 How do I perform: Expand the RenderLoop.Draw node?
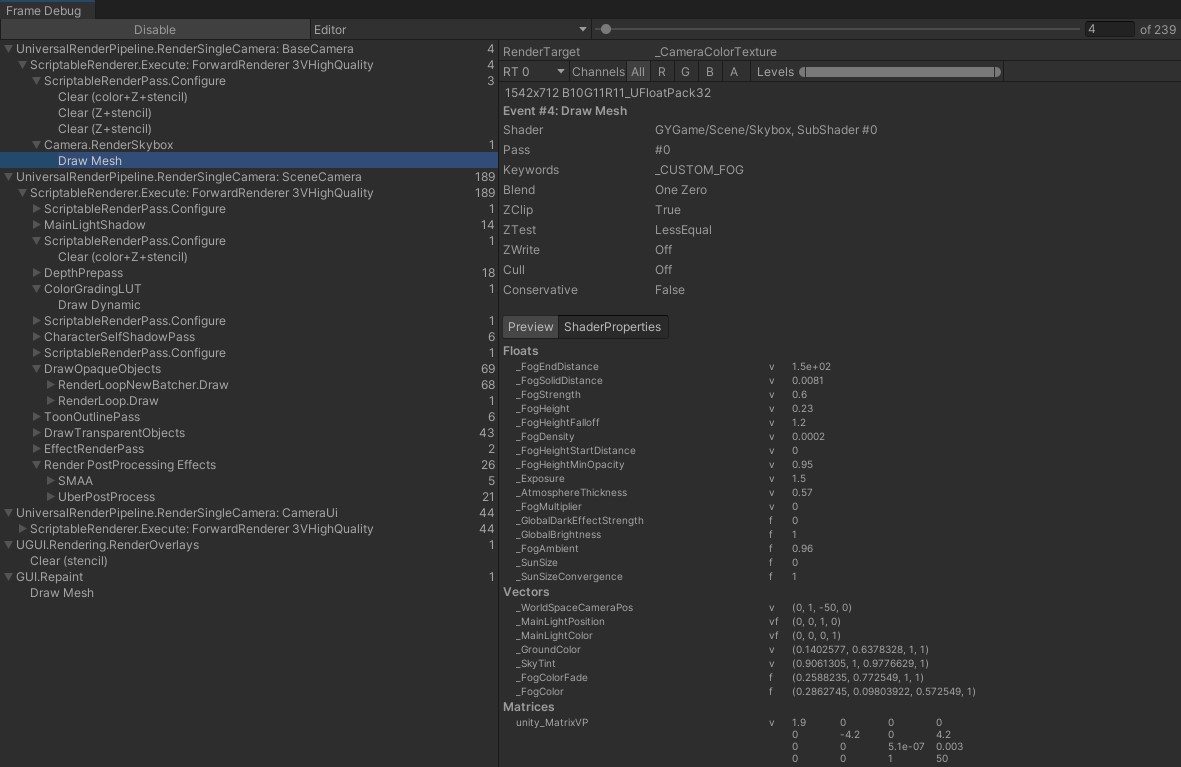point(50,401)
